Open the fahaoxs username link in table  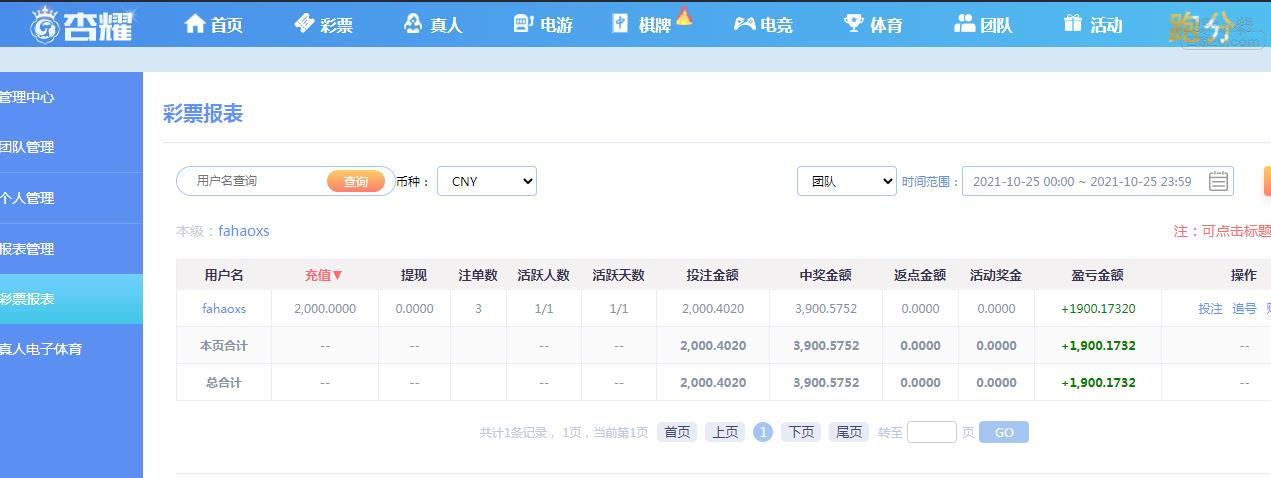click(x=224, y=309)
